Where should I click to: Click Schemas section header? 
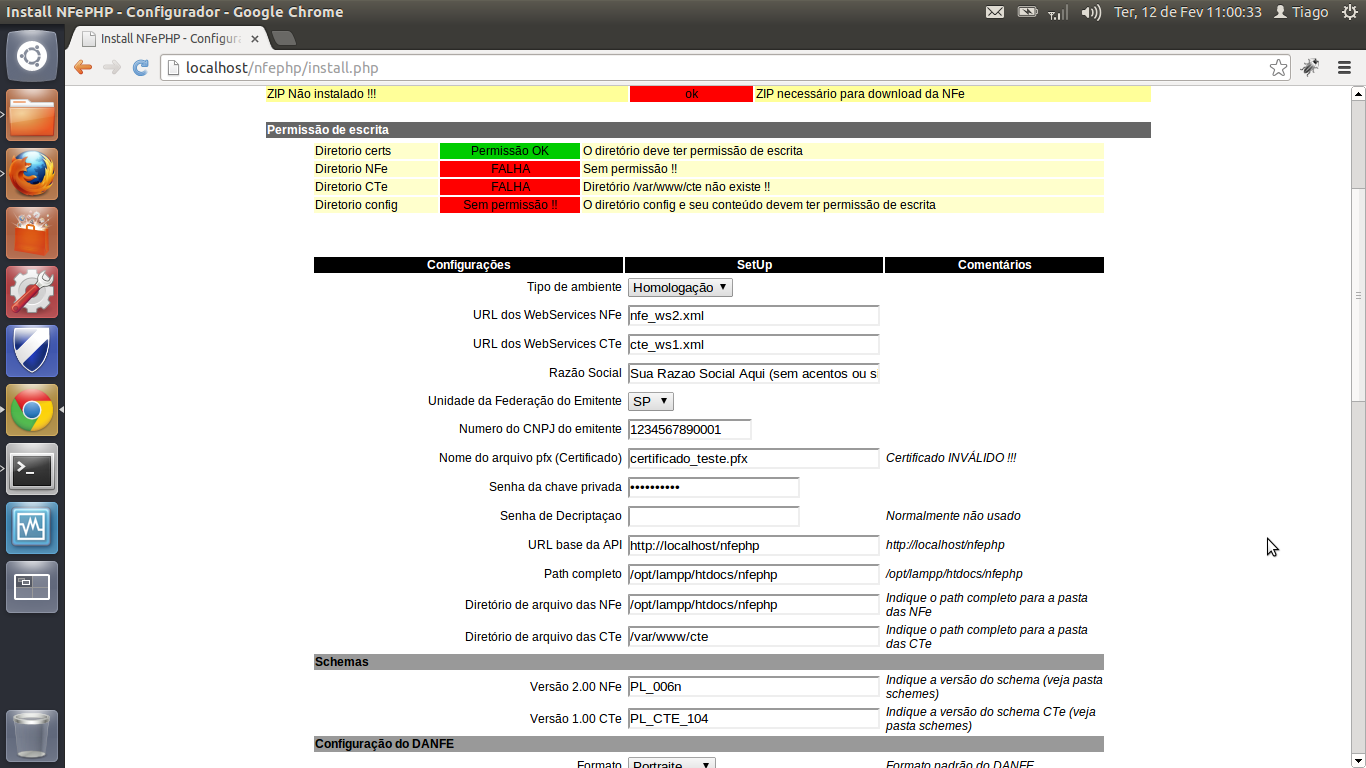point(709,662)
